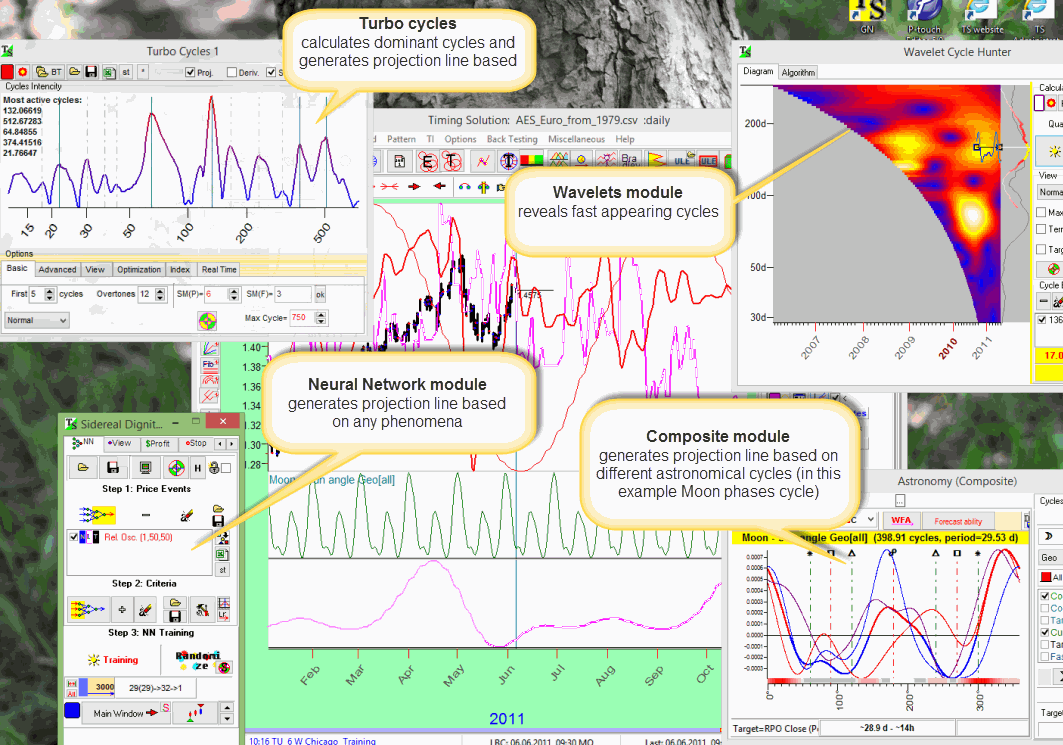Click the plus icon under Step 2 Criteria

[x=121, y=607]
